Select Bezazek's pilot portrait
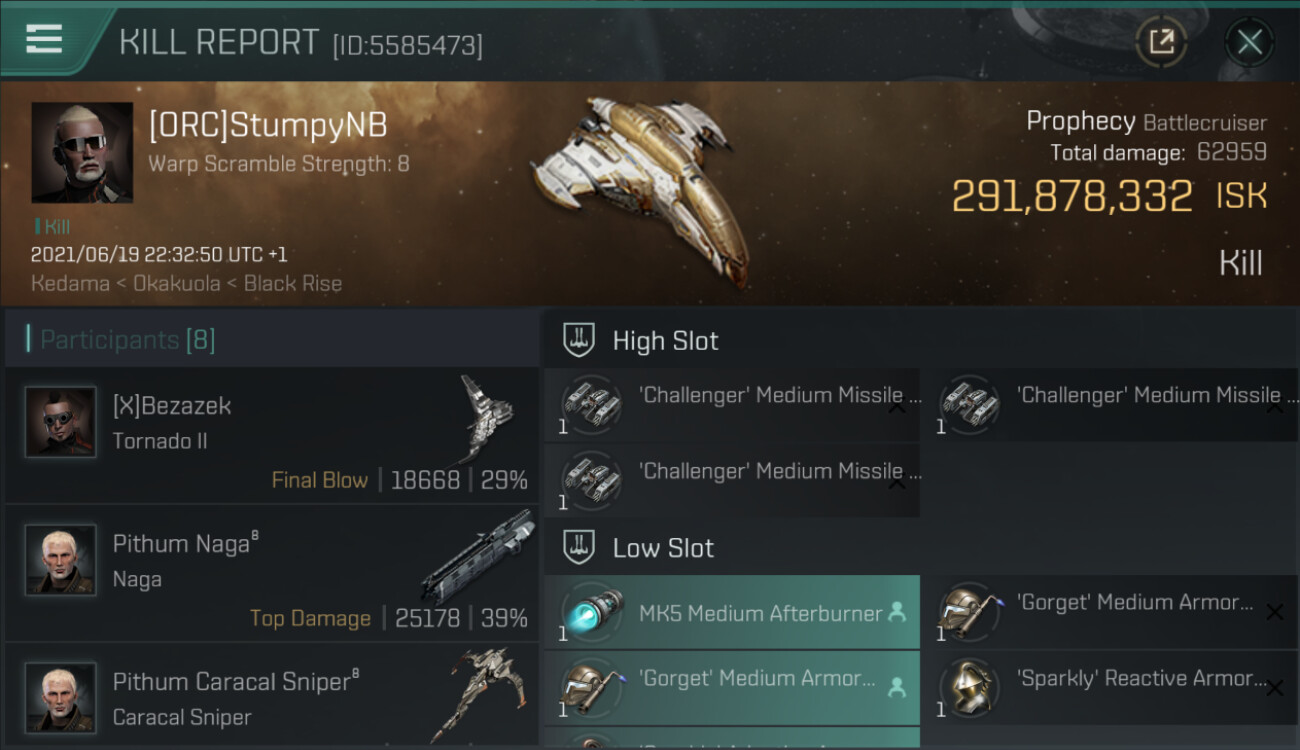Viewport: 1300px width, 750px height. [x=61, y=422]
